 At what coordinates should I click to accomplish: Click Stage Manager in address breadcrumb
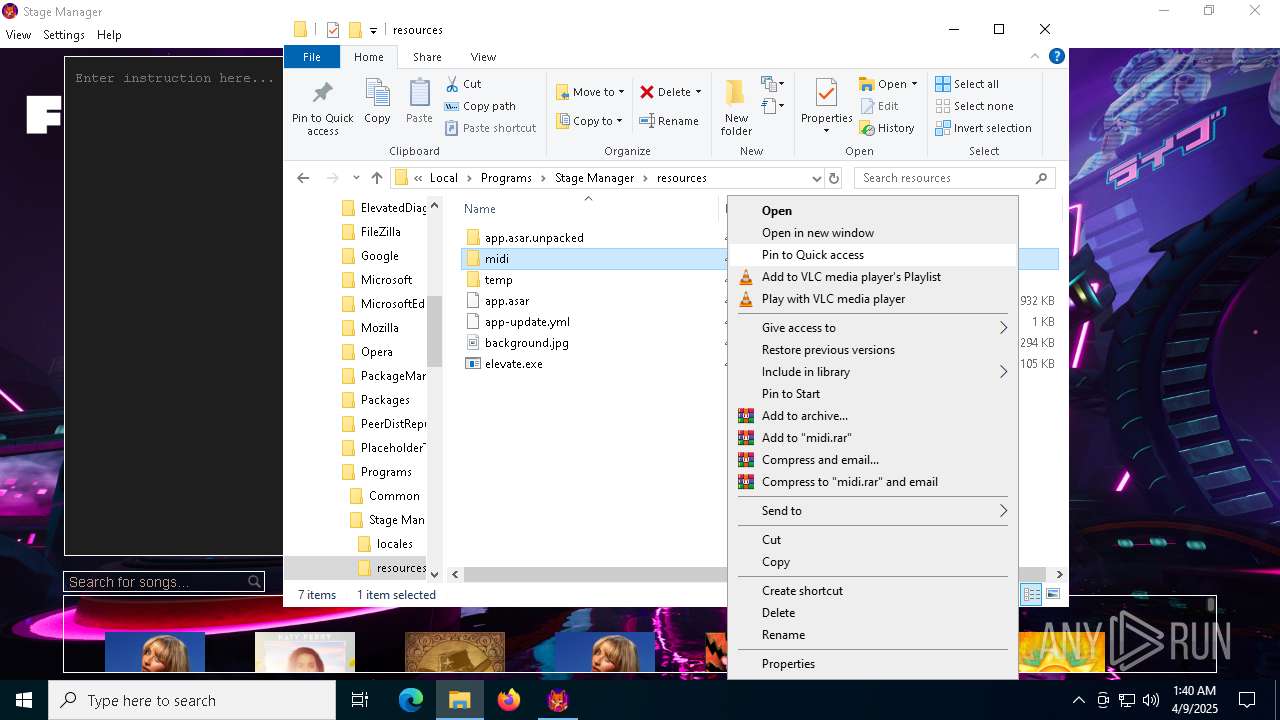pos(594,178)
